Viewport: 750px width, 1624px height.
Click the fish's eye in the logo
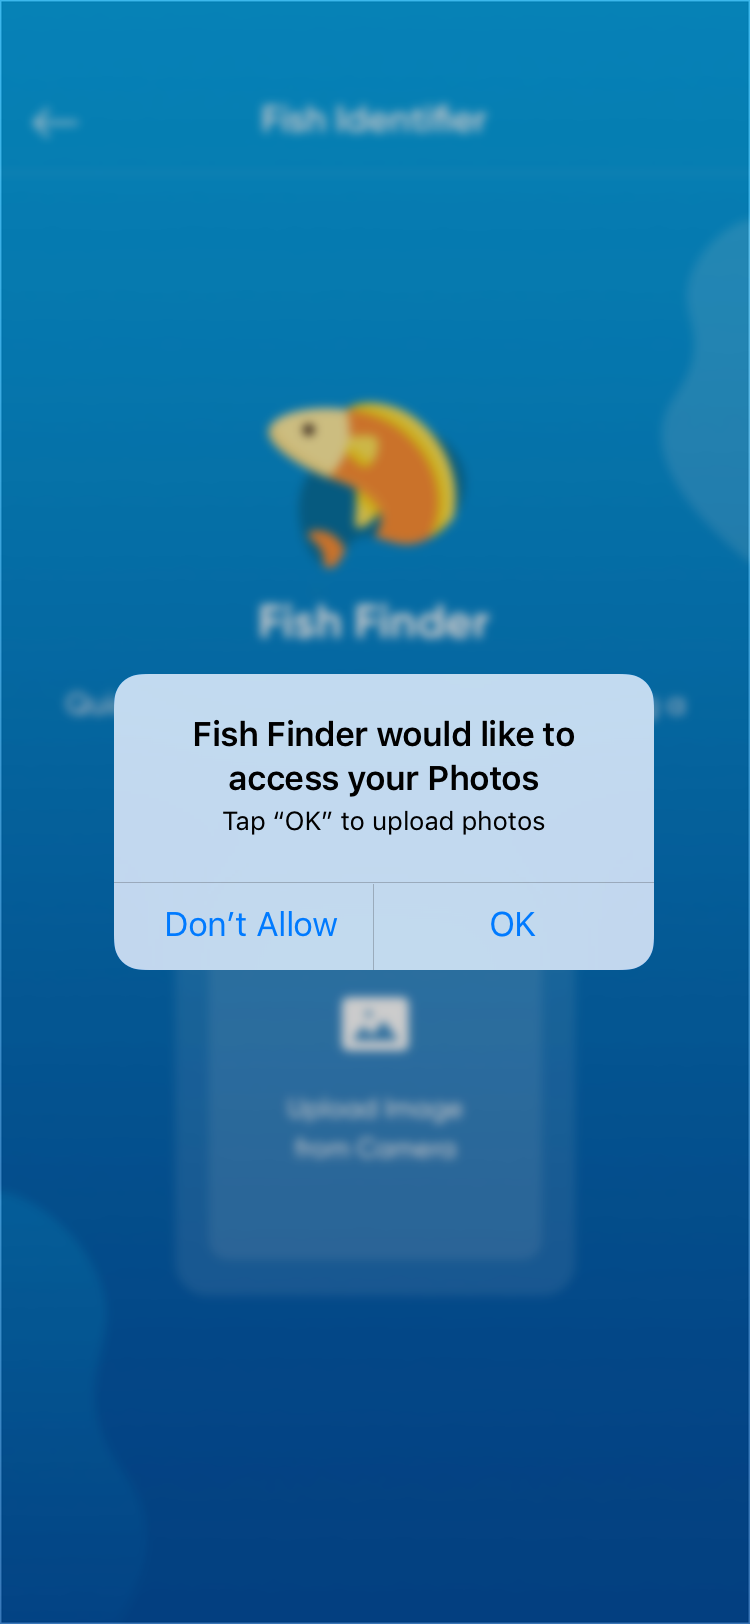tap(310, 430)
